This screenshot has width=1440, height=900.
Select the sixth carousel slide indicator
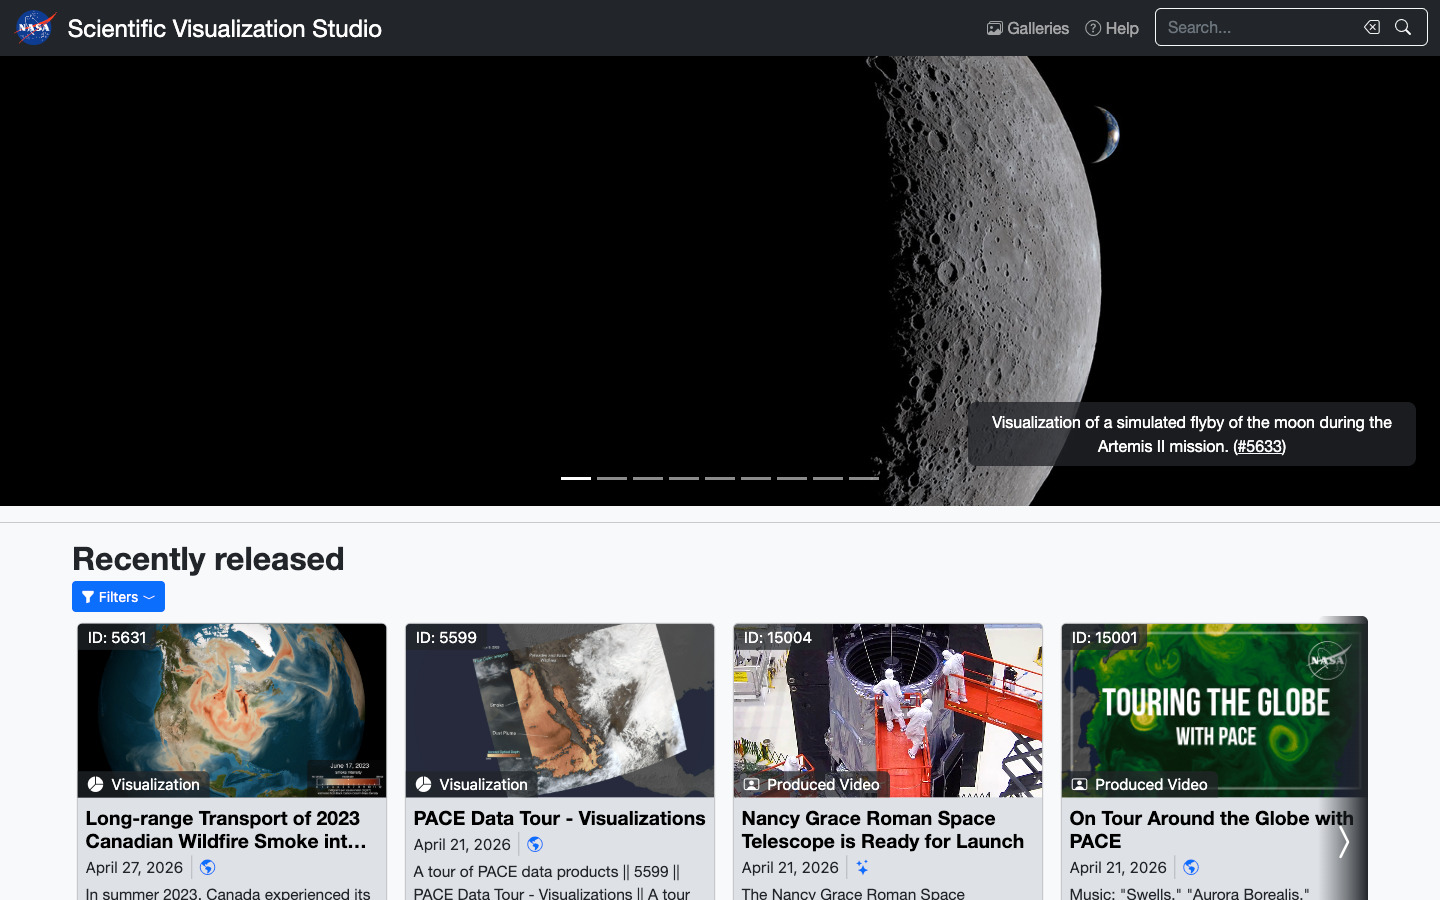(x=756, y=478)
